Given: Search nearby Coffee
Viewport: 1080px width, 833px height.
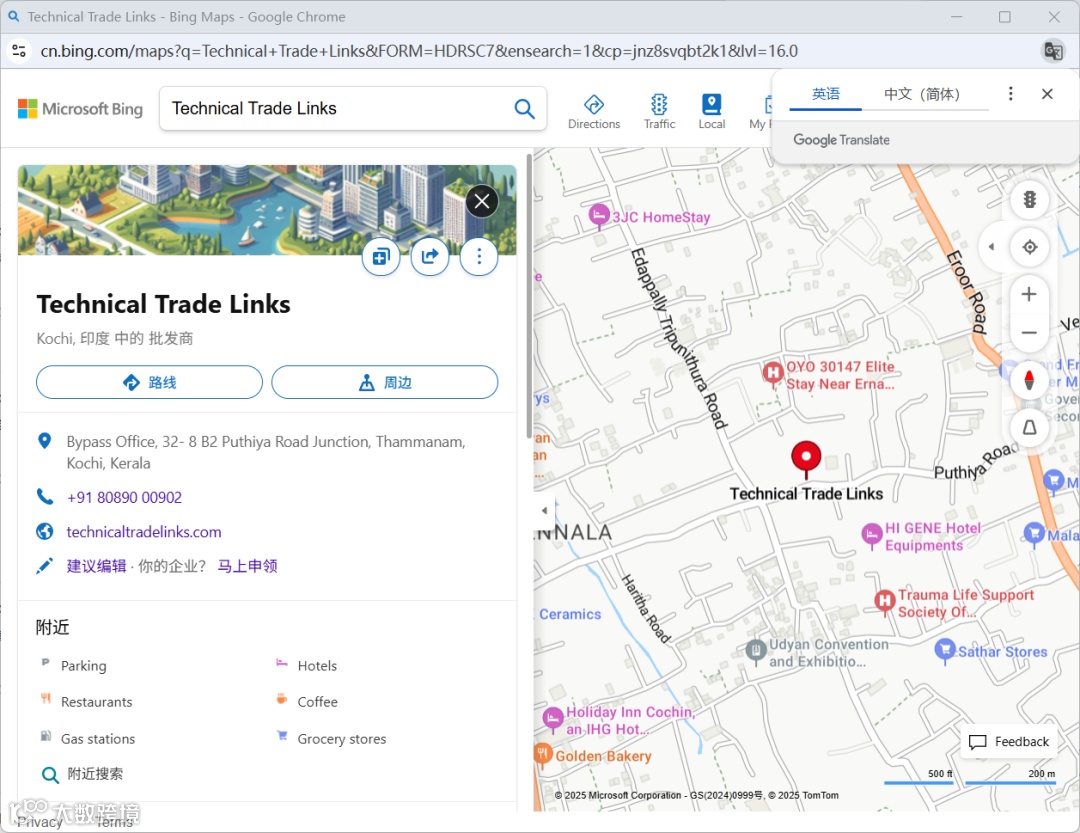Looking at the screenshot, I should pyautogui.click(x=317, y=702).
